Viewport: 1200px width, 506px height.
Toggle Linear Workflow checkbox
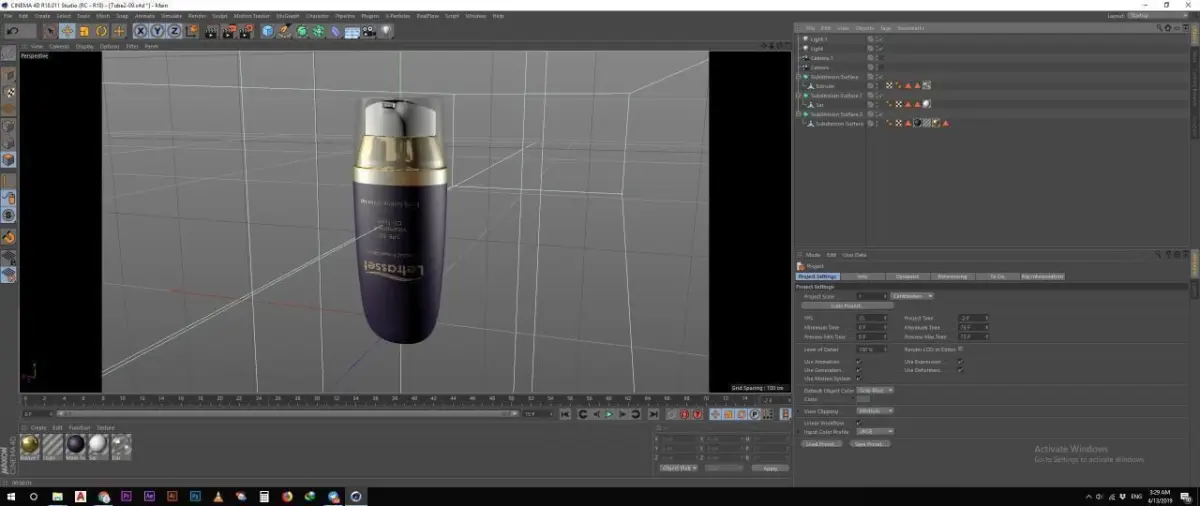tap(858, 423)
